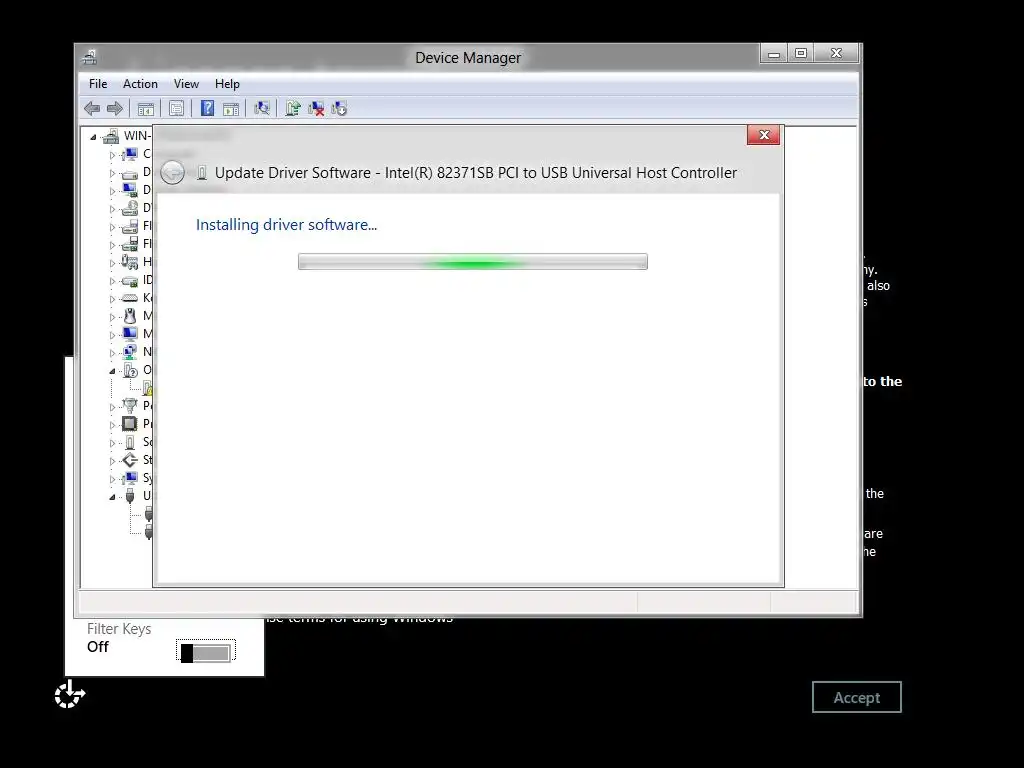This screenshot has width=1024, height=768.
Task: Click the Device Manager title bar text
Action: coord(468,57)
